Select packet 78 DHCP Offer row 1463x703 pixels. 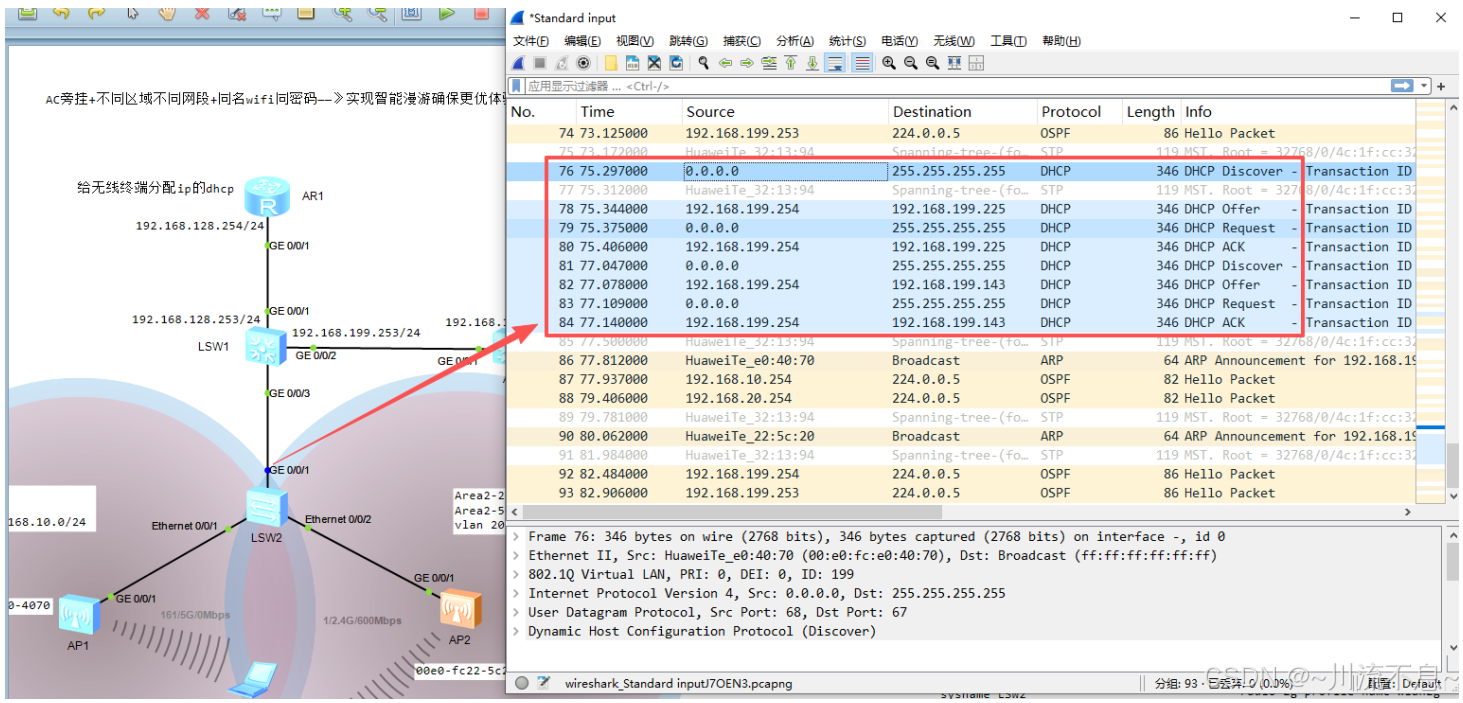pyautogui.click(x=962, y=209)
